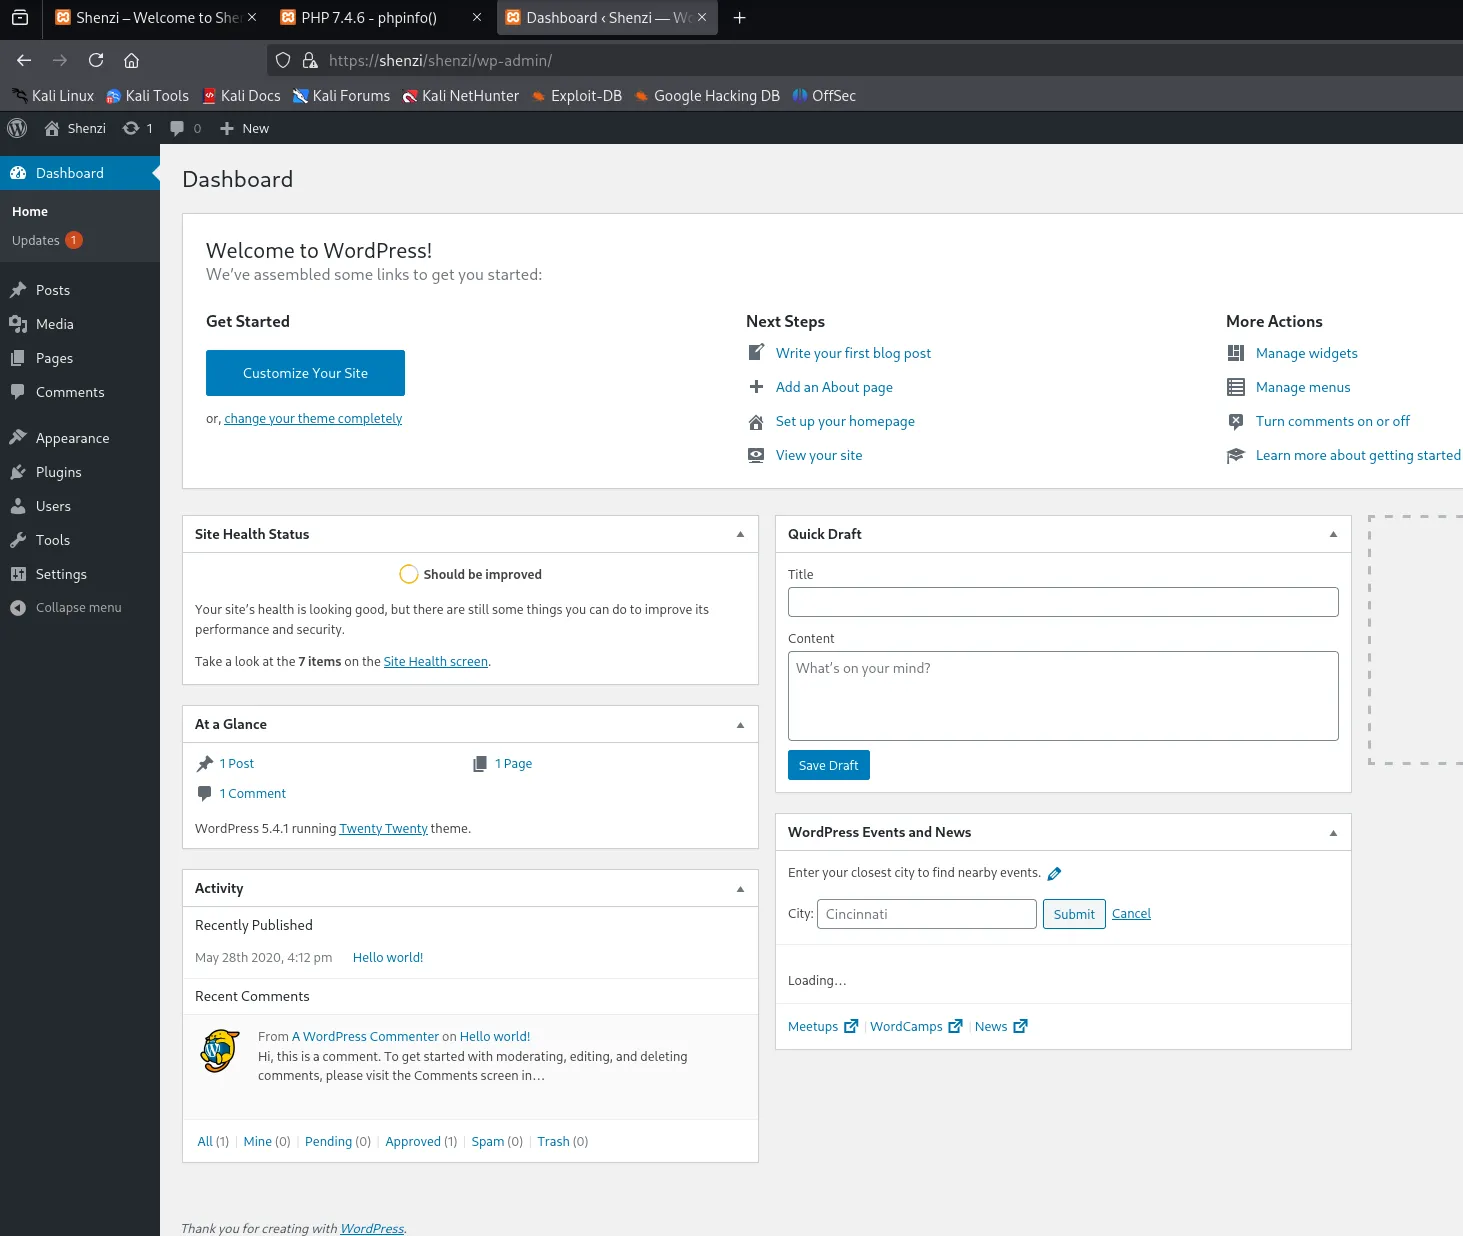The width and height of the screenshot is (1463, 1236).
Task: Click the Collapse menu arrow icon
Action: click(18, 608)
